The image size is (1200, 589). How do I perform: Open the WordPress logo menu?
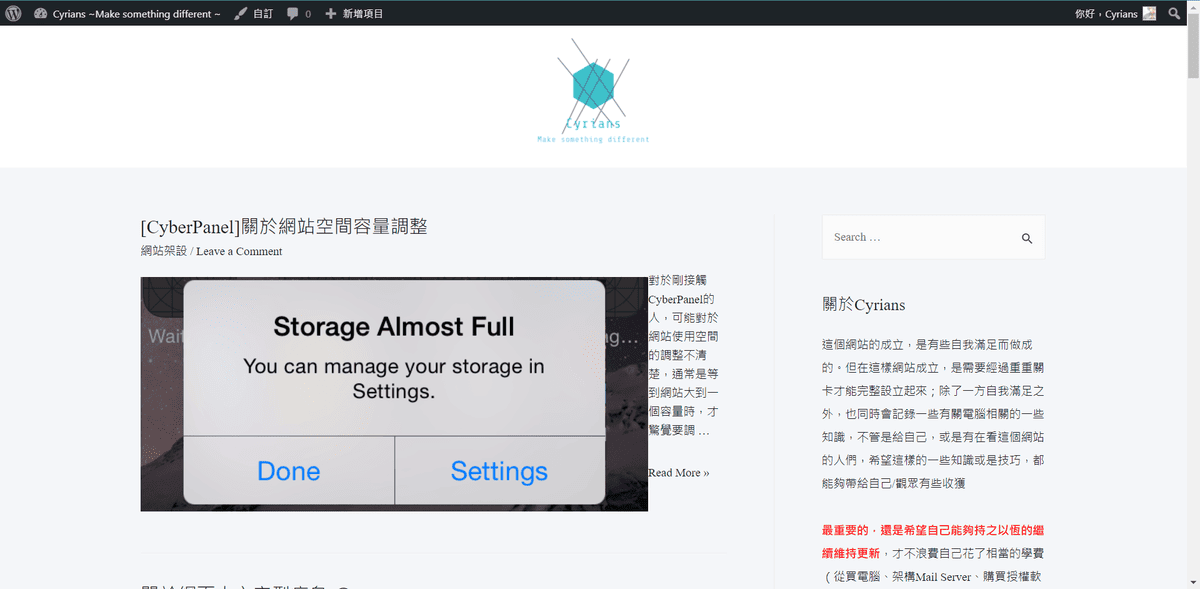(14, 14)
